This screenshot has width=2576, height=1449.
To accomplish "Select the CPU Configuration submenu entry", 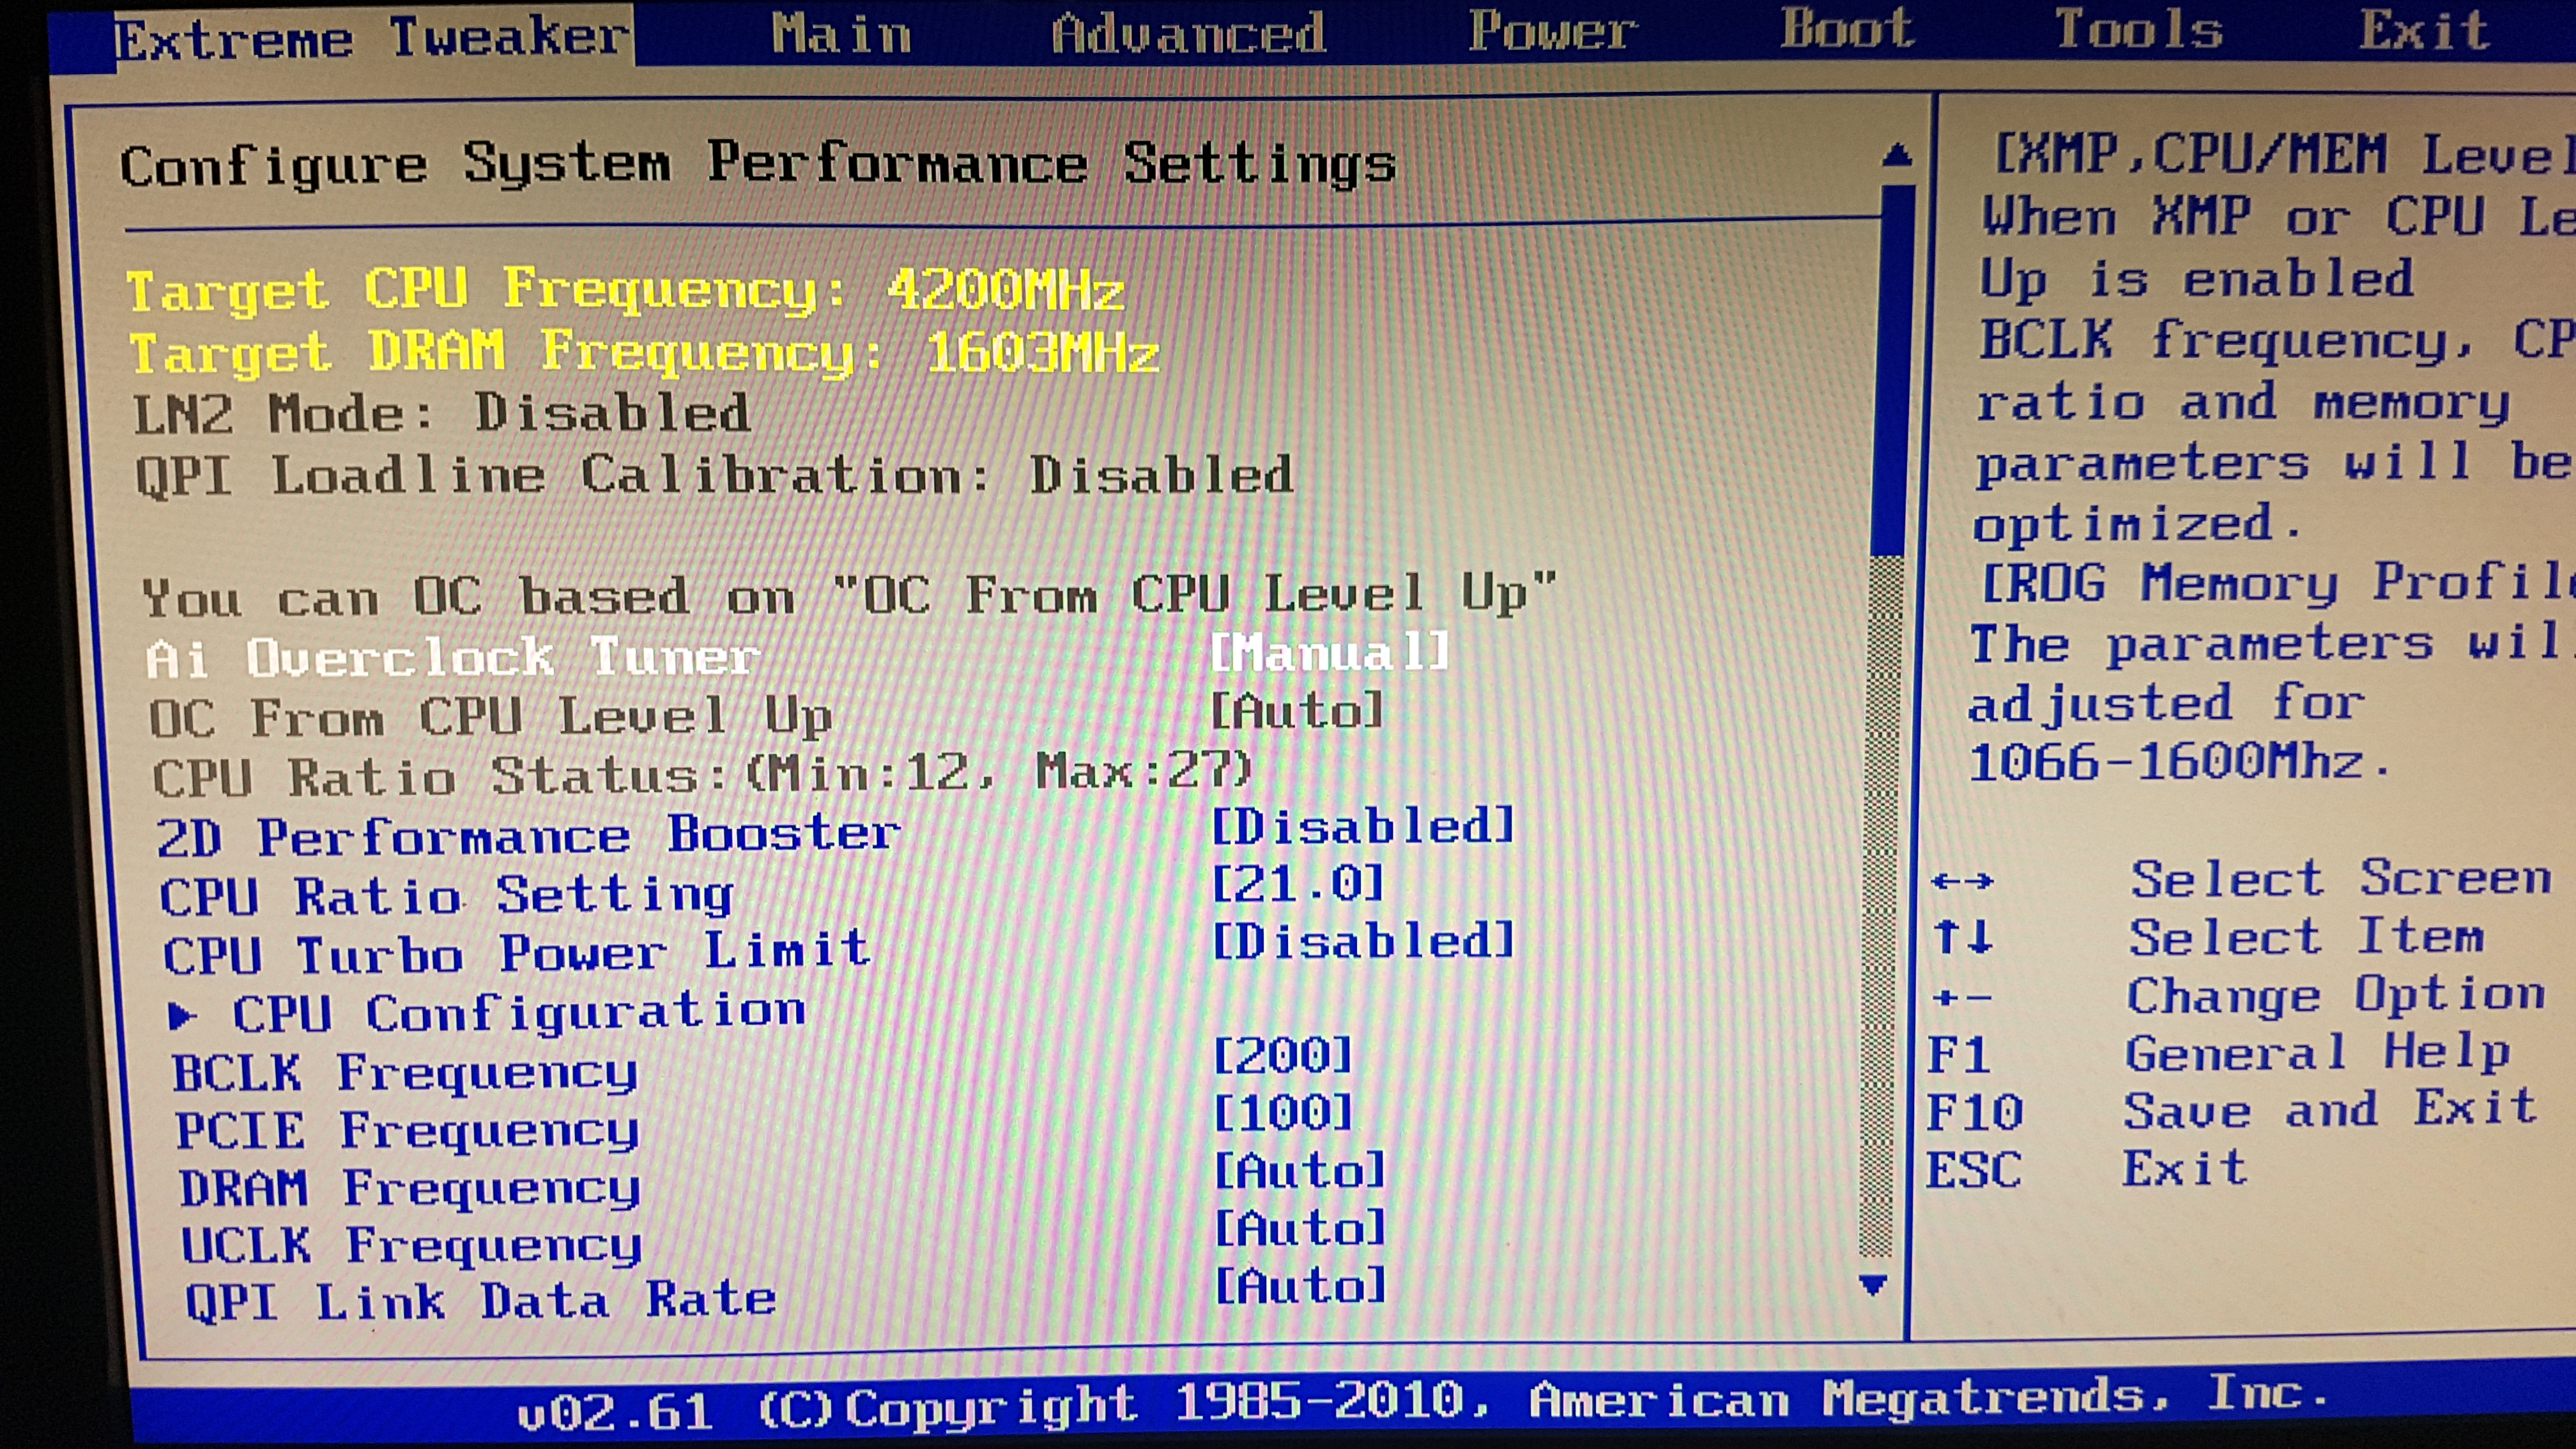I will (x=518, y=1013).
